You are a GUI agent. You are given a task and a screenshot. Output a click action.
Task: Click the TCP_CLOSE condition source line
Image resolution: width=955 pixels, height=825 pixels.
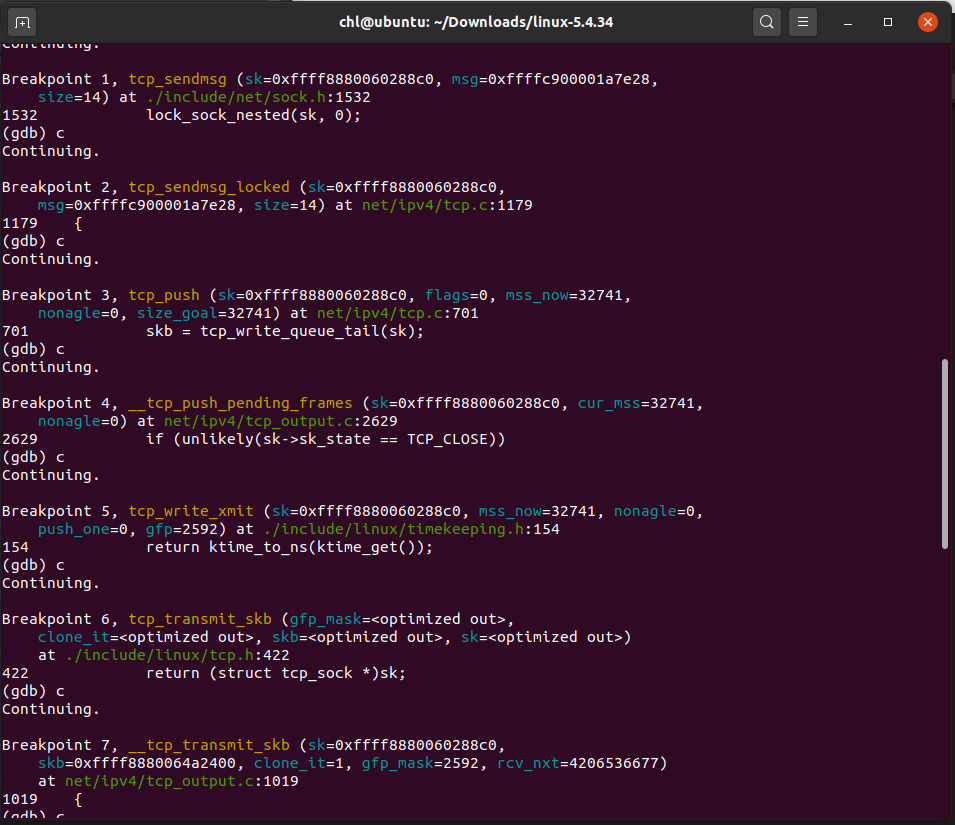[x=326, y=439]
